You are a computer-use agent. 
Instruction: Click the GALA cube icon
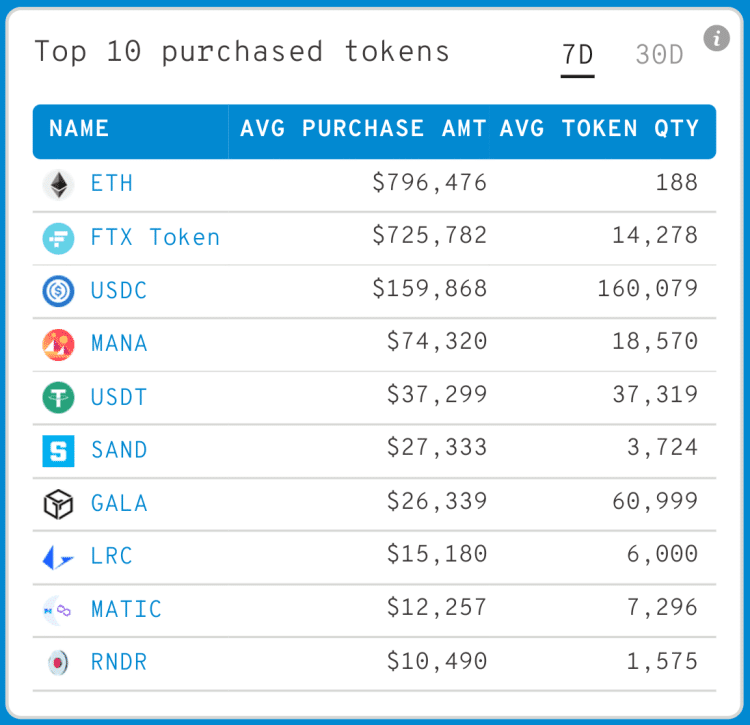pos(58,504)
